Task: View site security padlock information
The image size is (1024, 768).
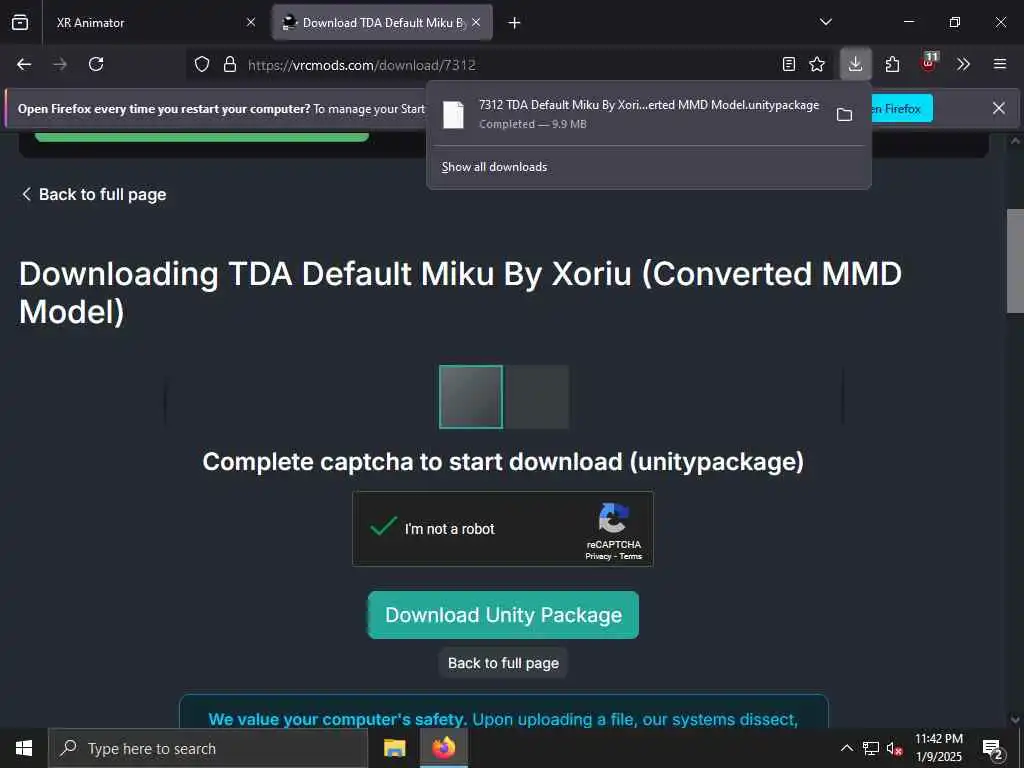Action: coord(230,64)
